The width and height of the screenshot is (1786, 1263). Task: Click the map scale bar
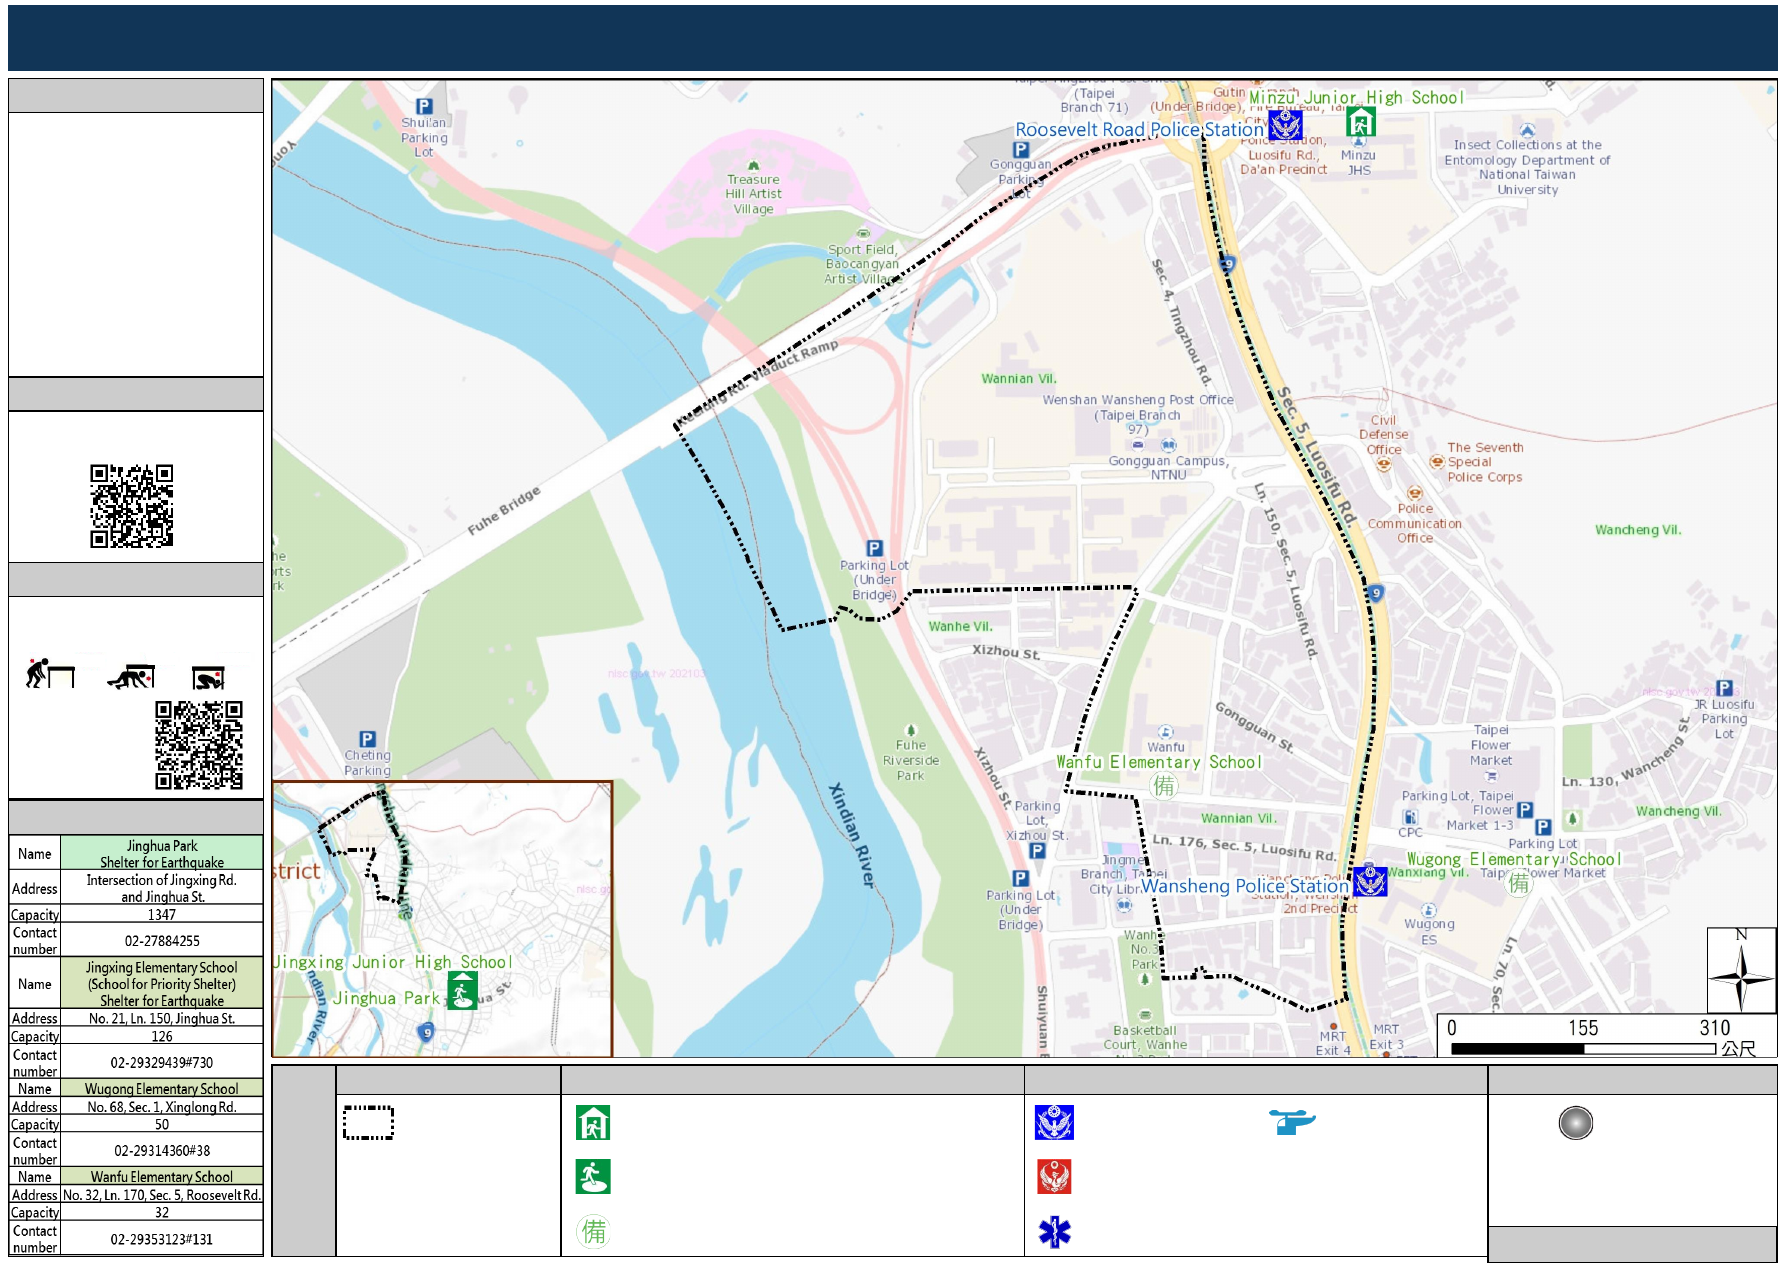pos(1583,1049)
